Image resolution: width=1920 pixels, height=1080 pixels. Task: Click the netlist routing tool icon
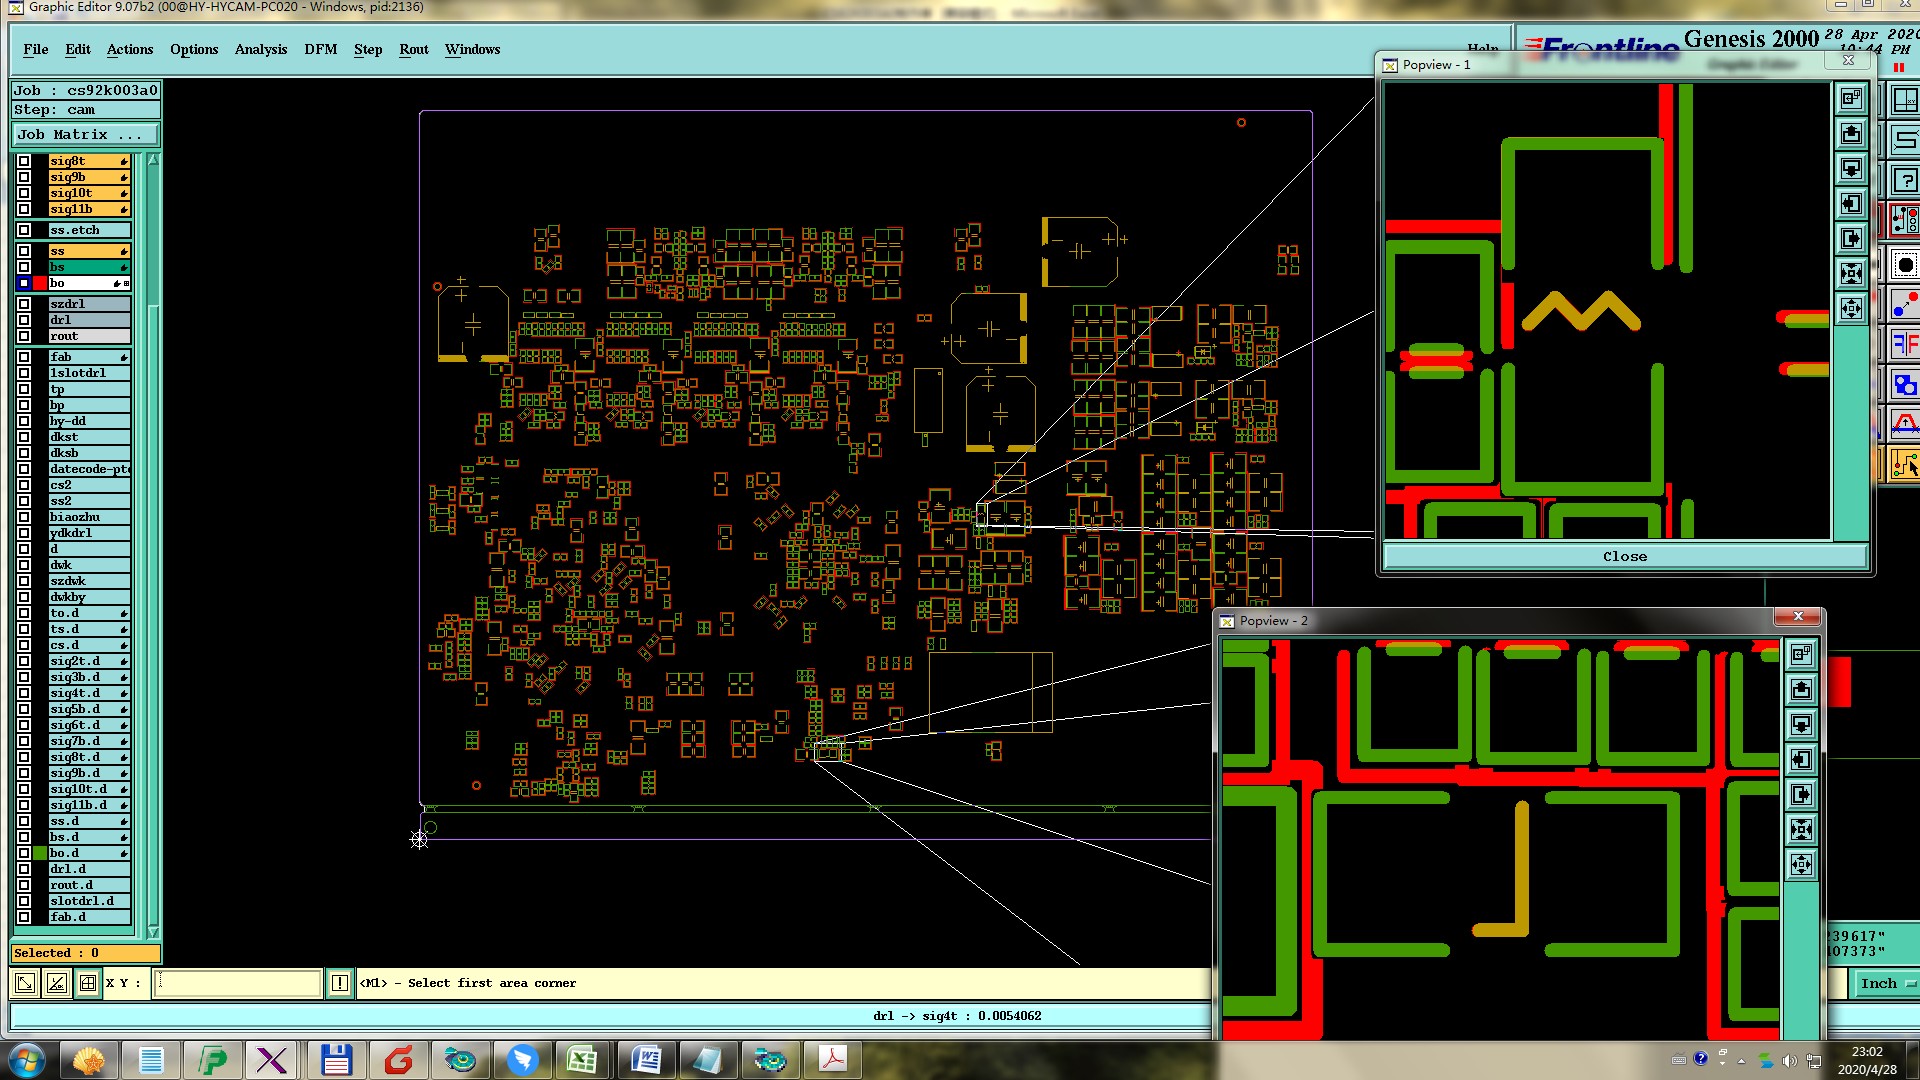pyautogui.click(x=1904, y=219)
